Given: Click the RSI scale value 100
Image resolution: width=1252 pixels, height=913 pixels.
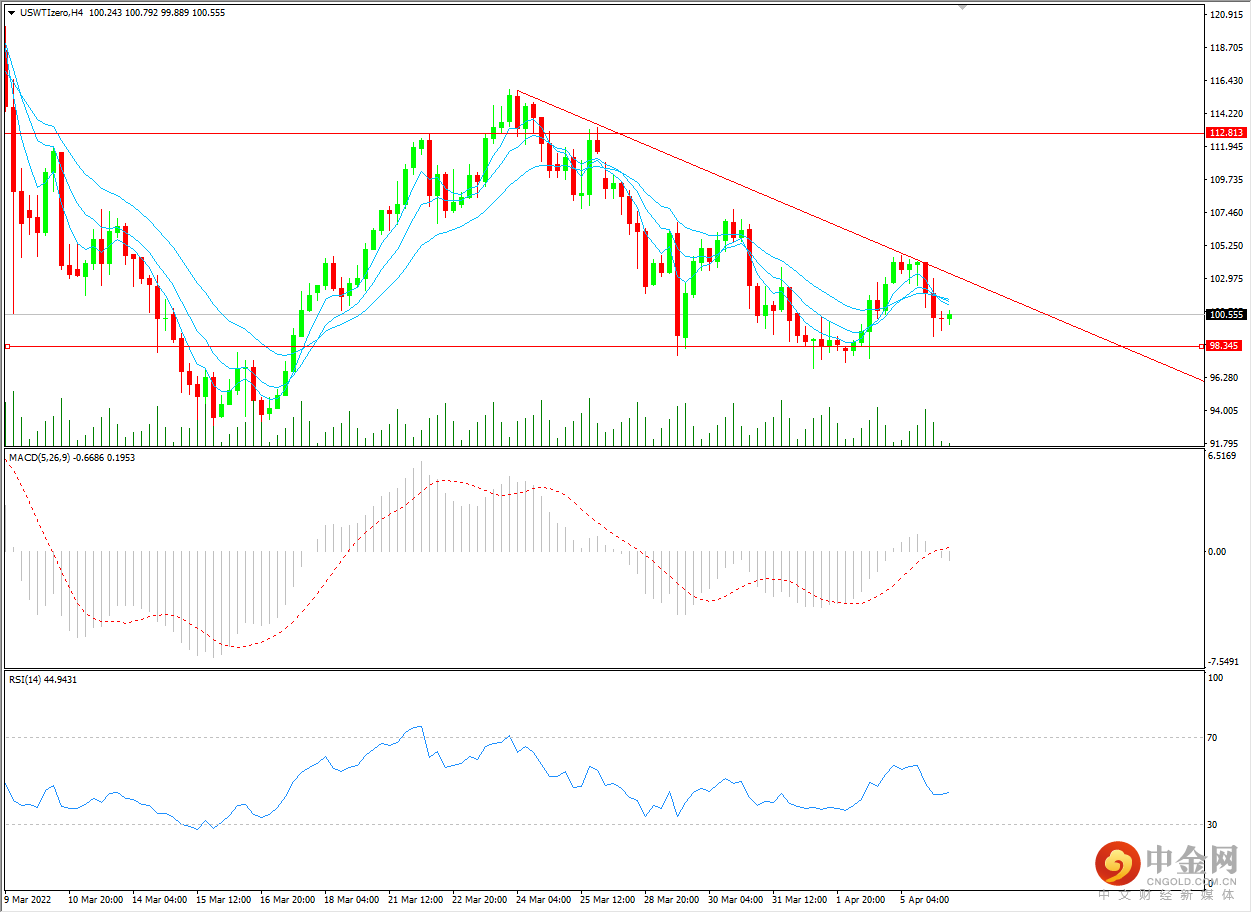Looking at the screenshot, I should tap(1215, 678).
